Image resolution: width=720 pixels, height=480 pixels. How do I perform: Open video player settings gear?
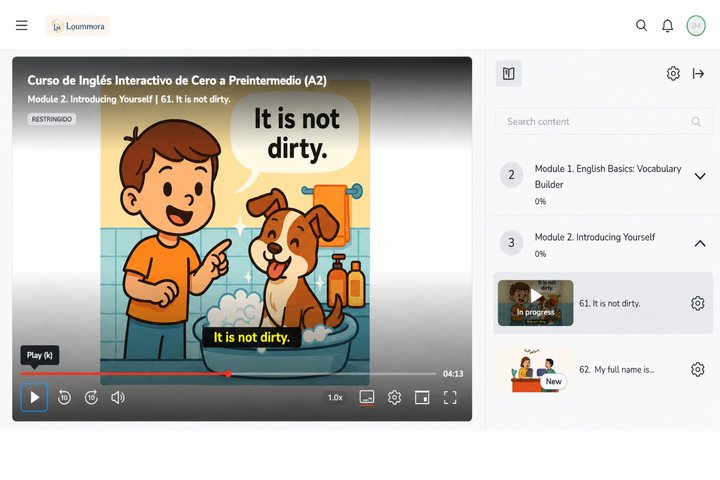[394, 397]
